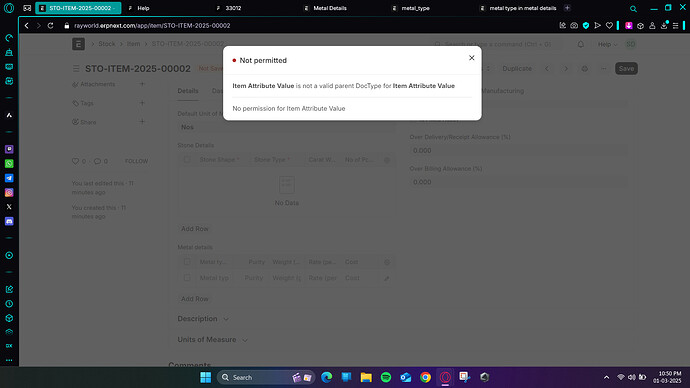Open Discord from the sidebar
Screen dimensions: 690x388
[x=9, y=221]
